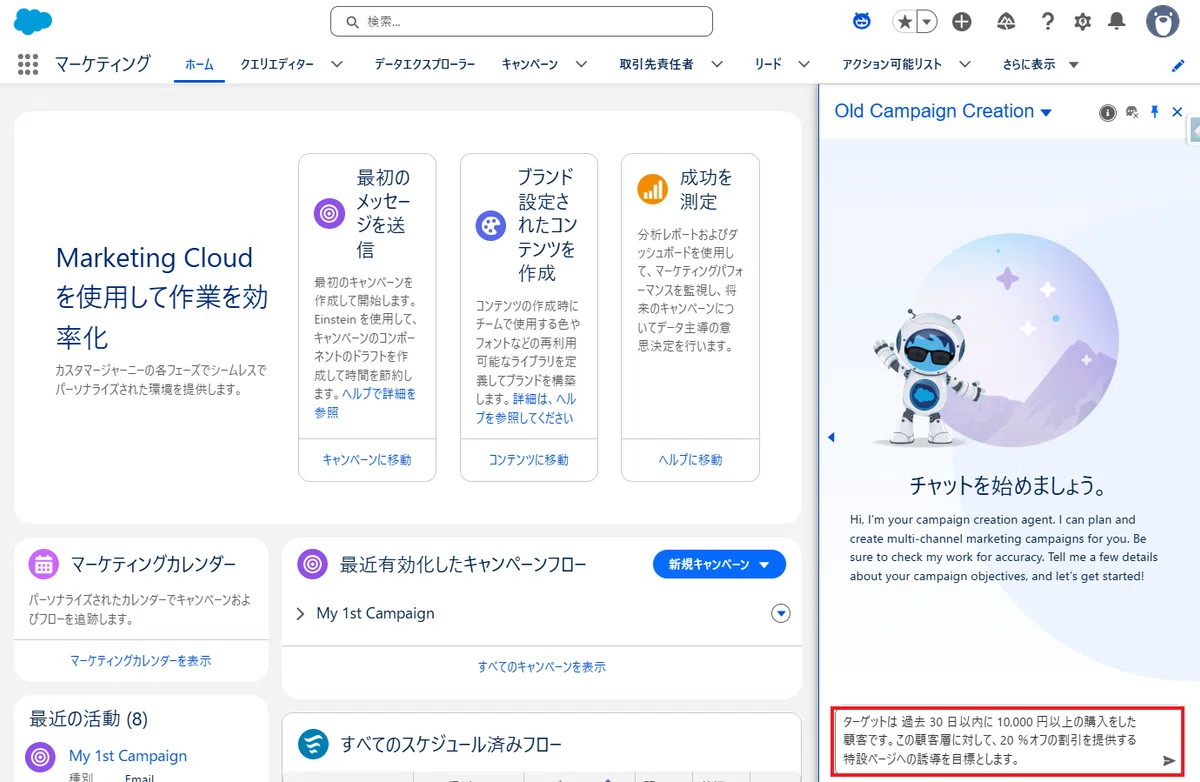Send the chat message with the arrow icon
Viewport: 1200px width, 782px height.
[1169, 761]
